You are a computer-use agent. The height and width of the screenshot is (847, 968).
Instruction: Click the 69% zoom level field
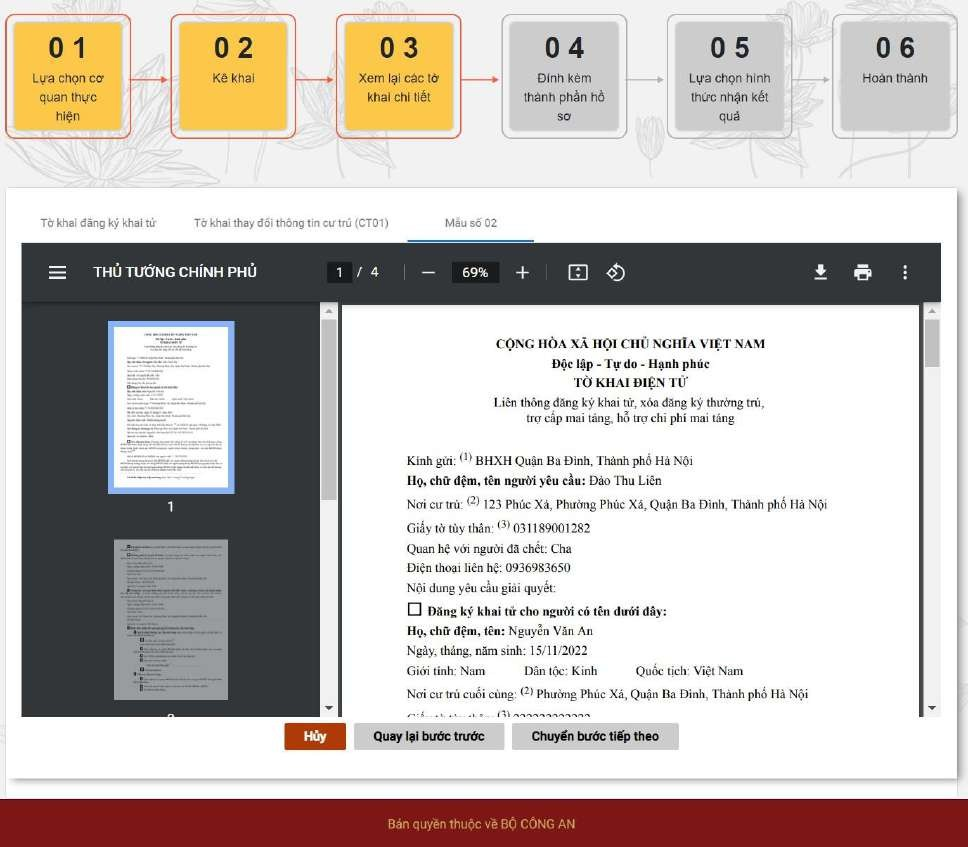[475, 272]
